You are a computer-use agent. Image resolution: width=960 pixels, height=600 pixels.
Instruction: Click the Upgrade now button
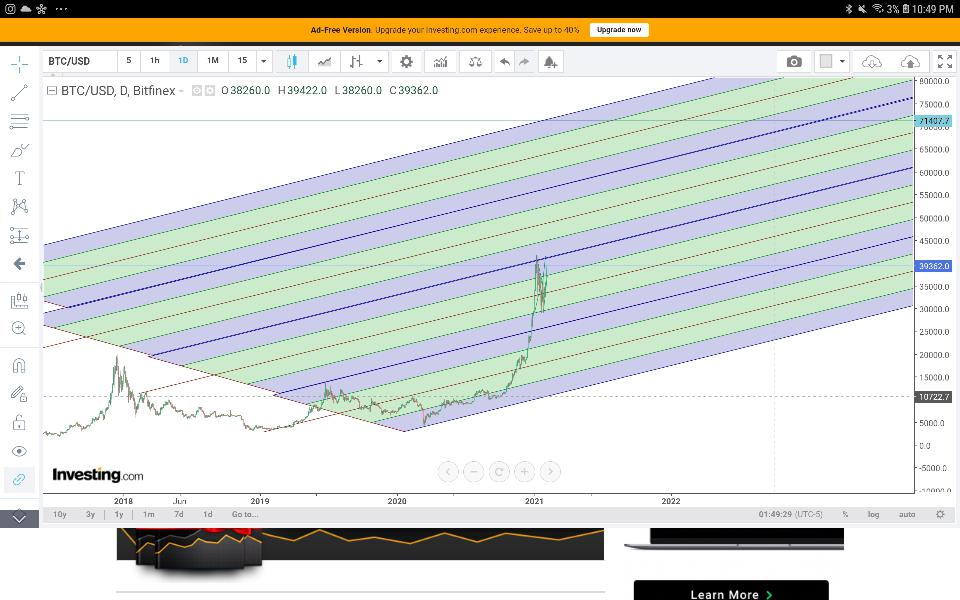619,30
